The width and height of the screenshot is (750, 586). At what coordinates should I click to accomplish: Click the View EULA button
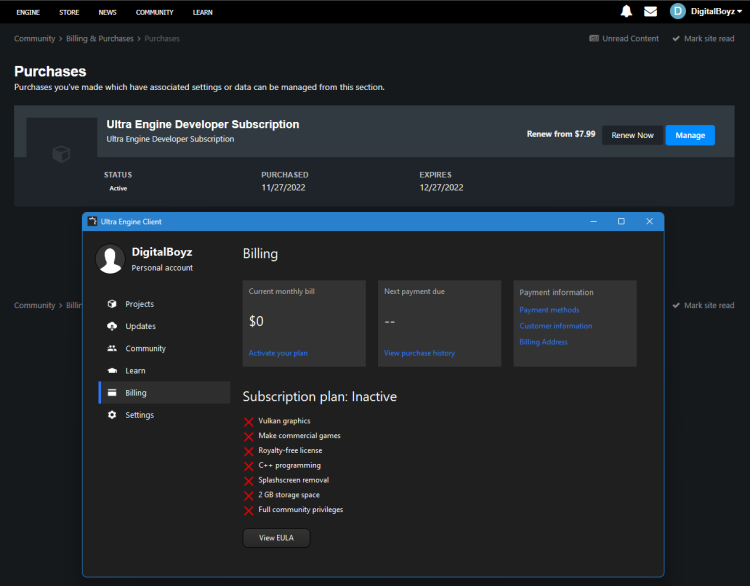(x=276, y=538)
